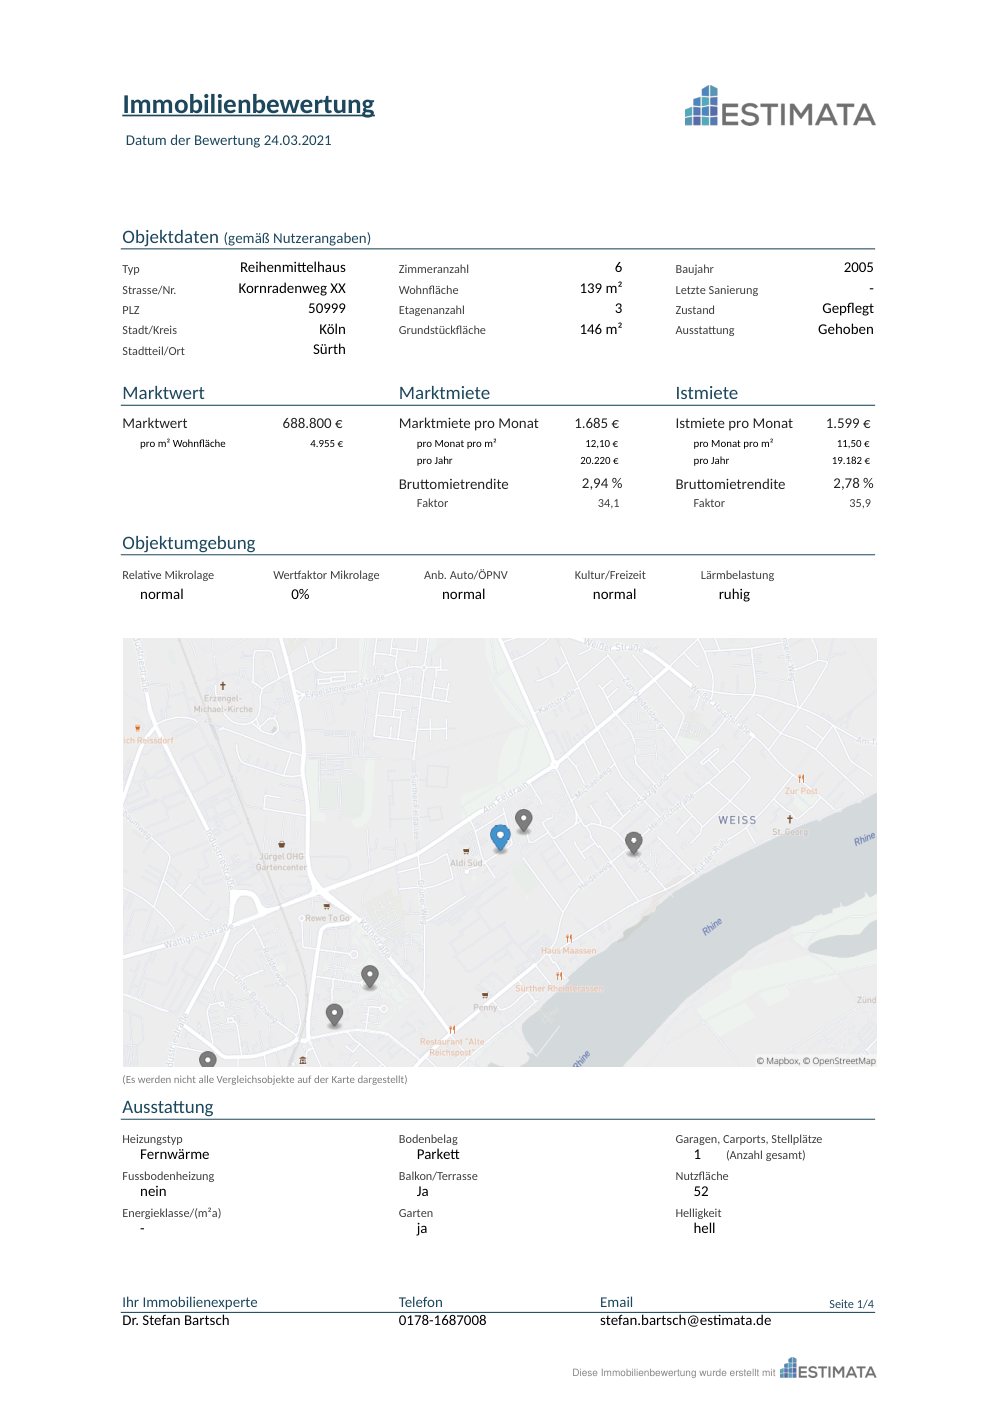Viewport: 1000px width, 1415px height.
Task: Click the phone number 0178-1687008
Action: pyautogui.click(x=443, y=1320)
